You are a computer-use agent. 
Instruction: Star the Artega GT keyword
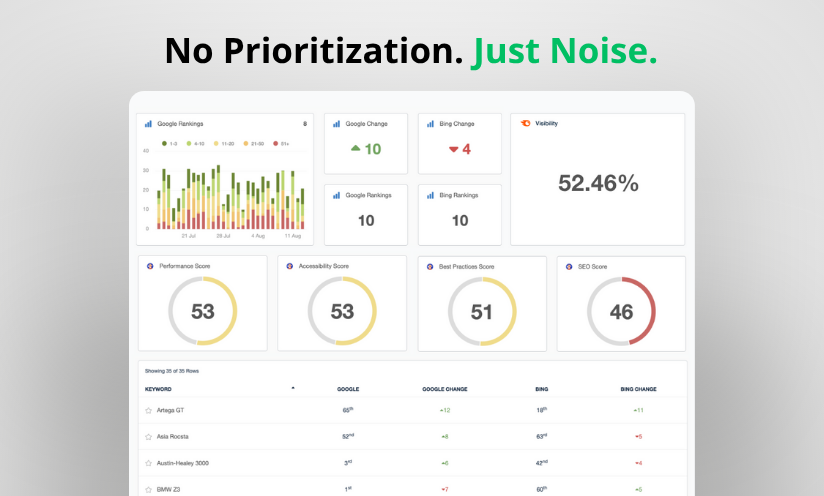tap(149, 410)
